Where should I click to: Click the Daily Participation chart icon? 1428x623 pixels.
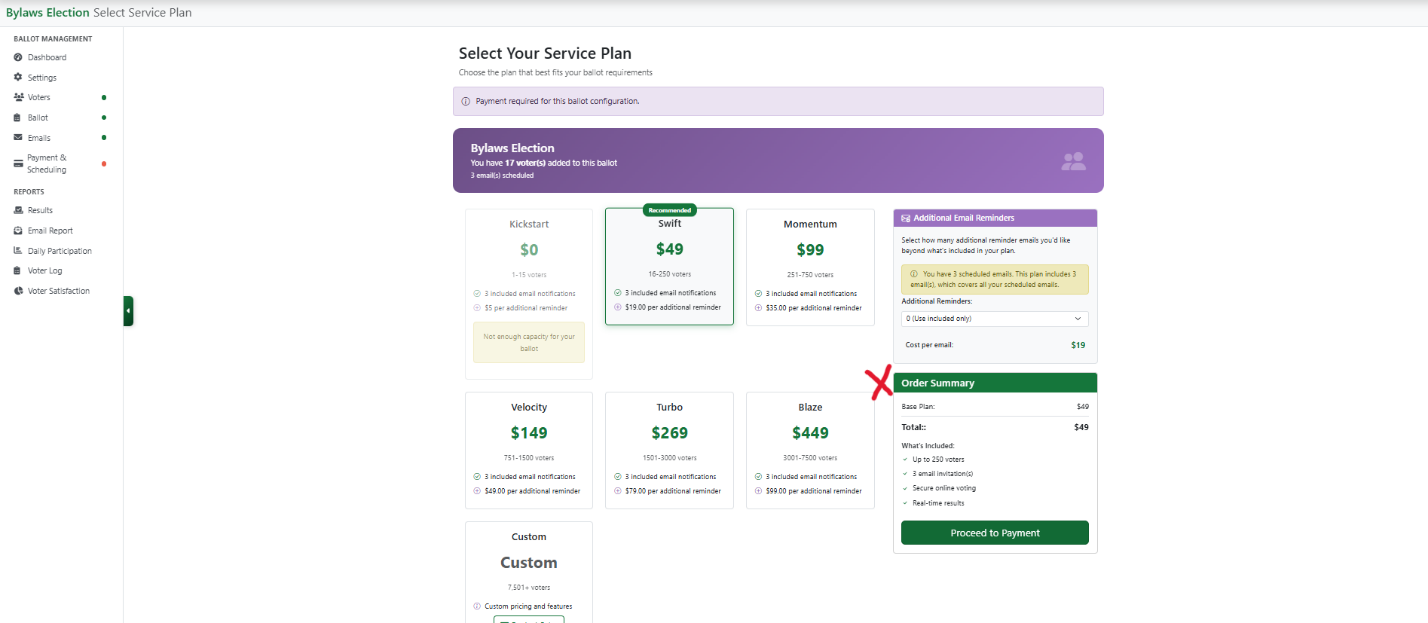[x=18, y=250]
